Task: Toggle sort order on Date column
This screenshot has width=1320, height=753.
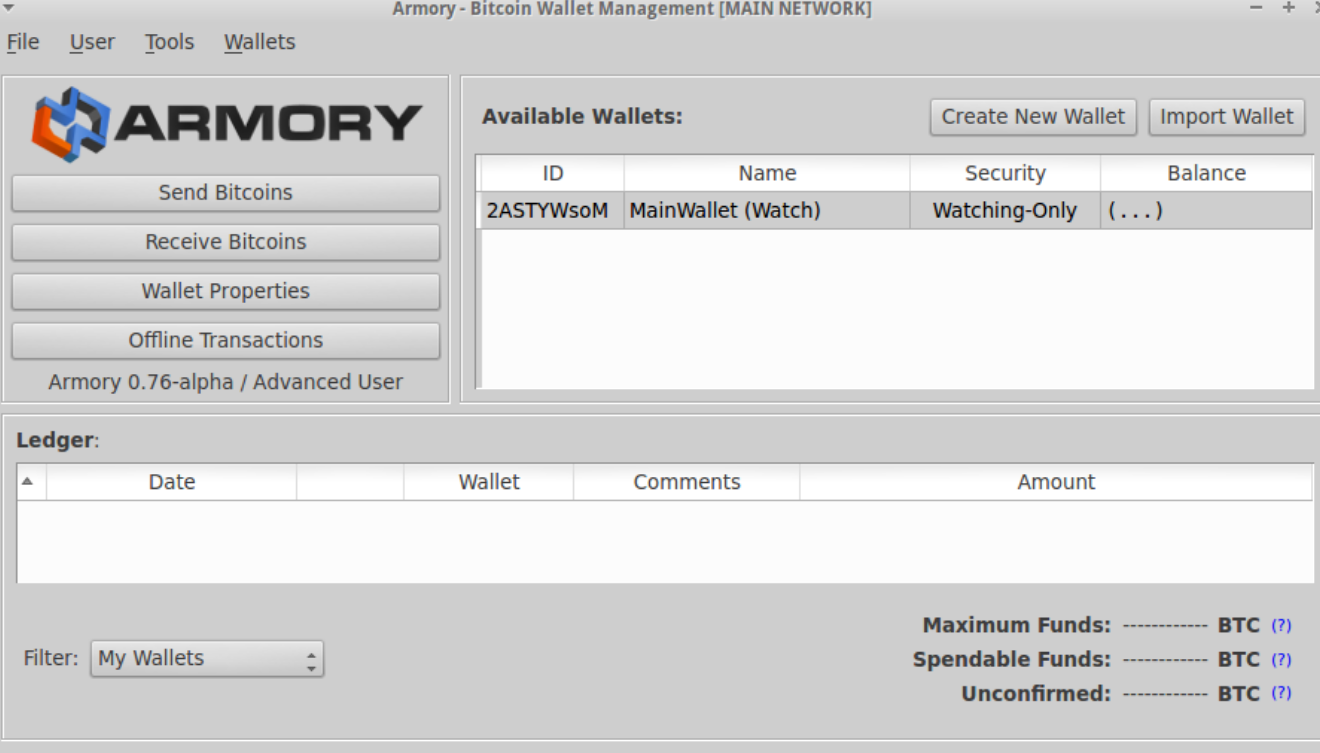Action: coord(170,481)
